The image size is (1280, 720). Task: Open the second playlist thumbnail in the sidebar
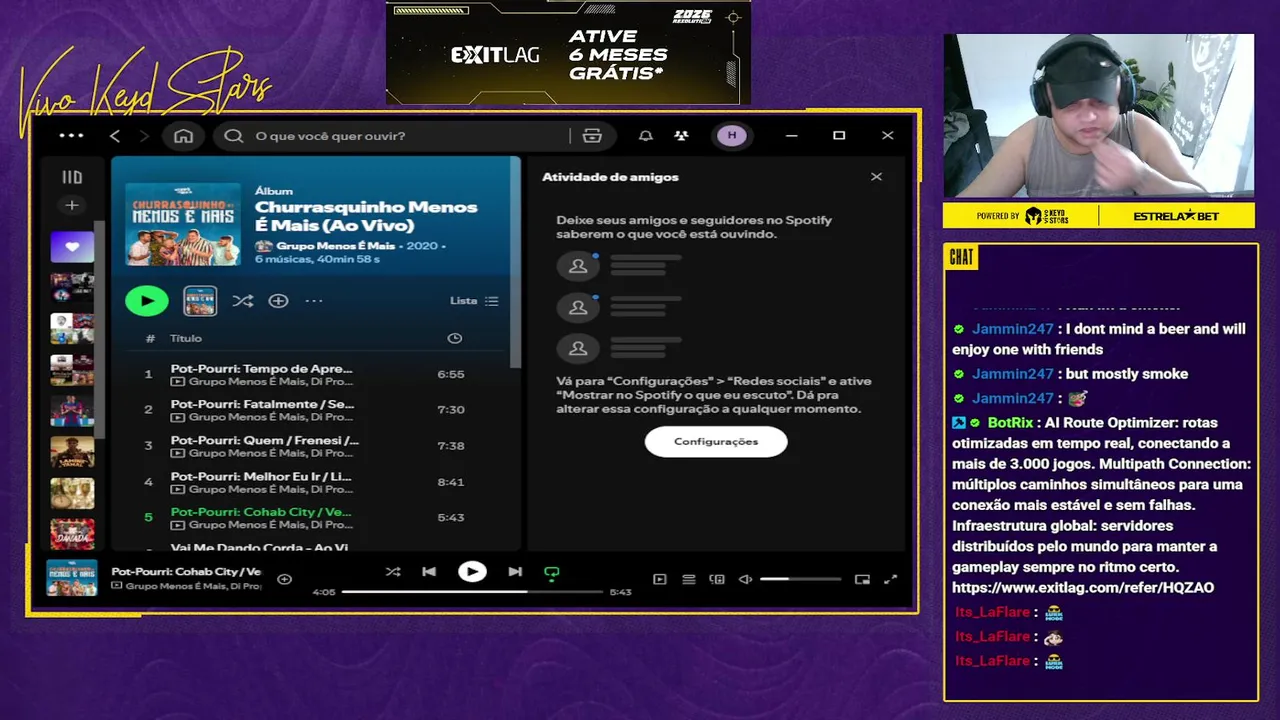click(x=72, y=288)
